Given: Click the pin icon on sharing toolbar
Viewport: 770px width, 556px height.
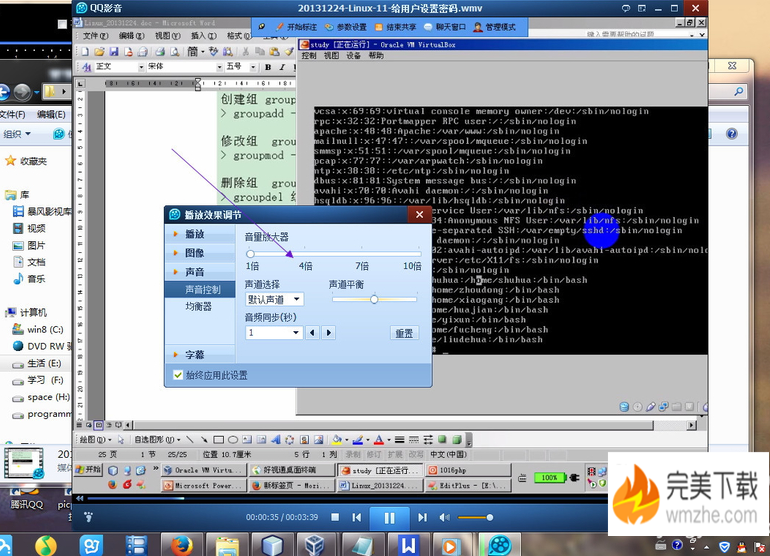Looking at the screenshot, I should coord(262,27).
